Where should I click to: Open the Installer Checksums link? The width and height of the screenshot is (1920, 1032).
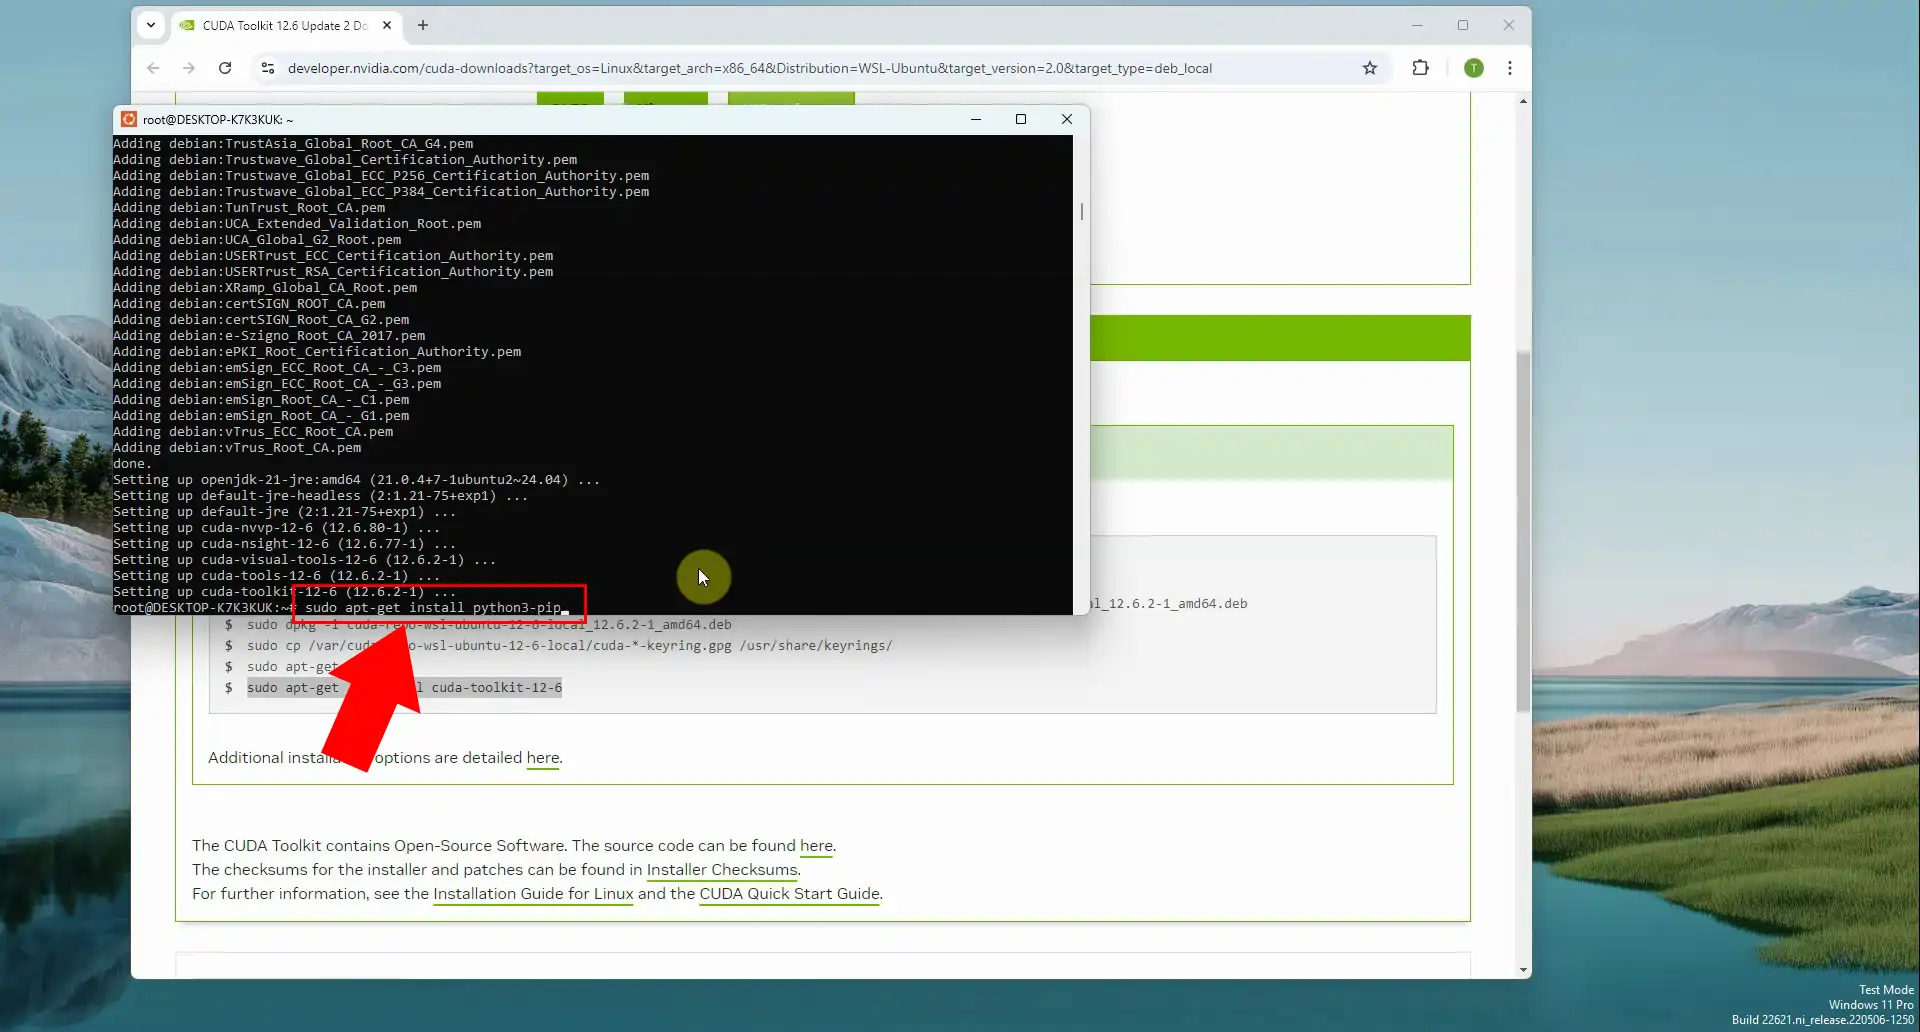click(x=722, y=870)
